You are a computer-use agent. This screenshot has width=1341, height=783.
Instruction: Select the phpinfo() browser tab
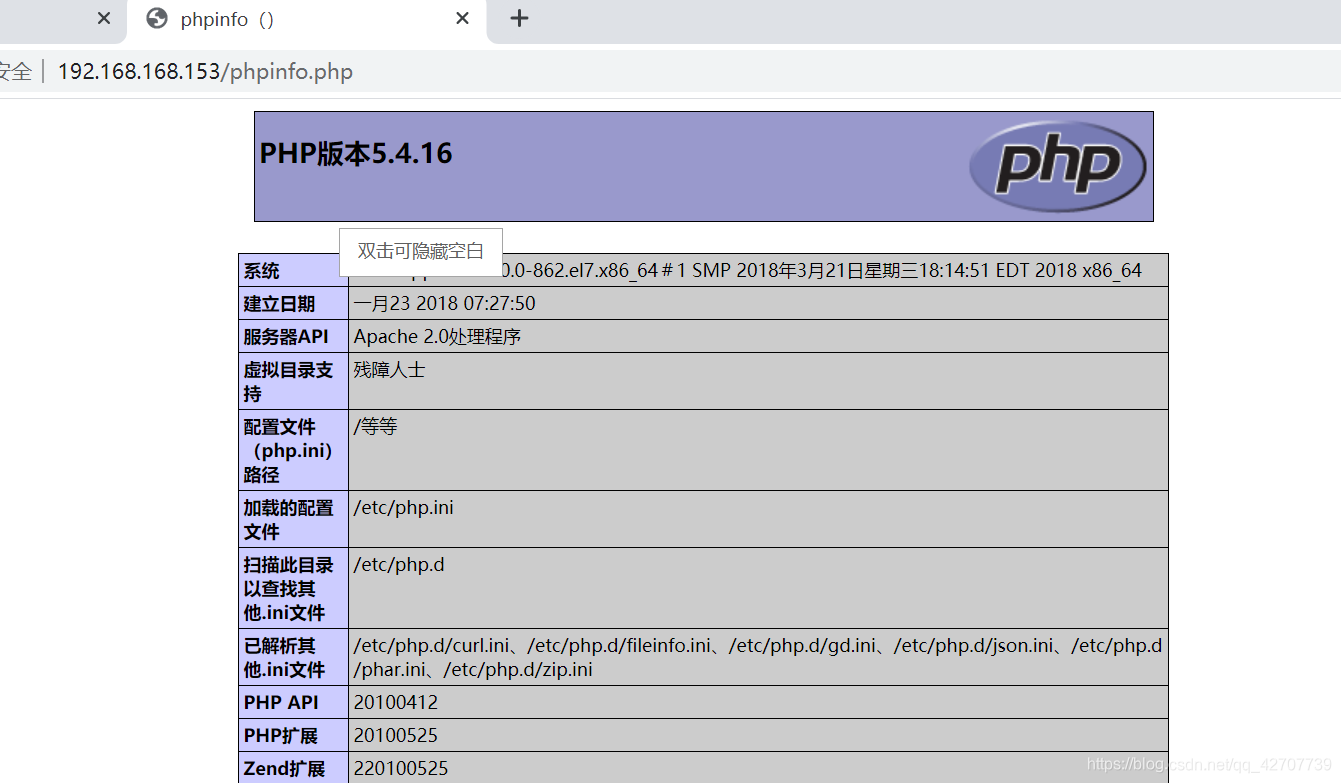tap(307, 21)
